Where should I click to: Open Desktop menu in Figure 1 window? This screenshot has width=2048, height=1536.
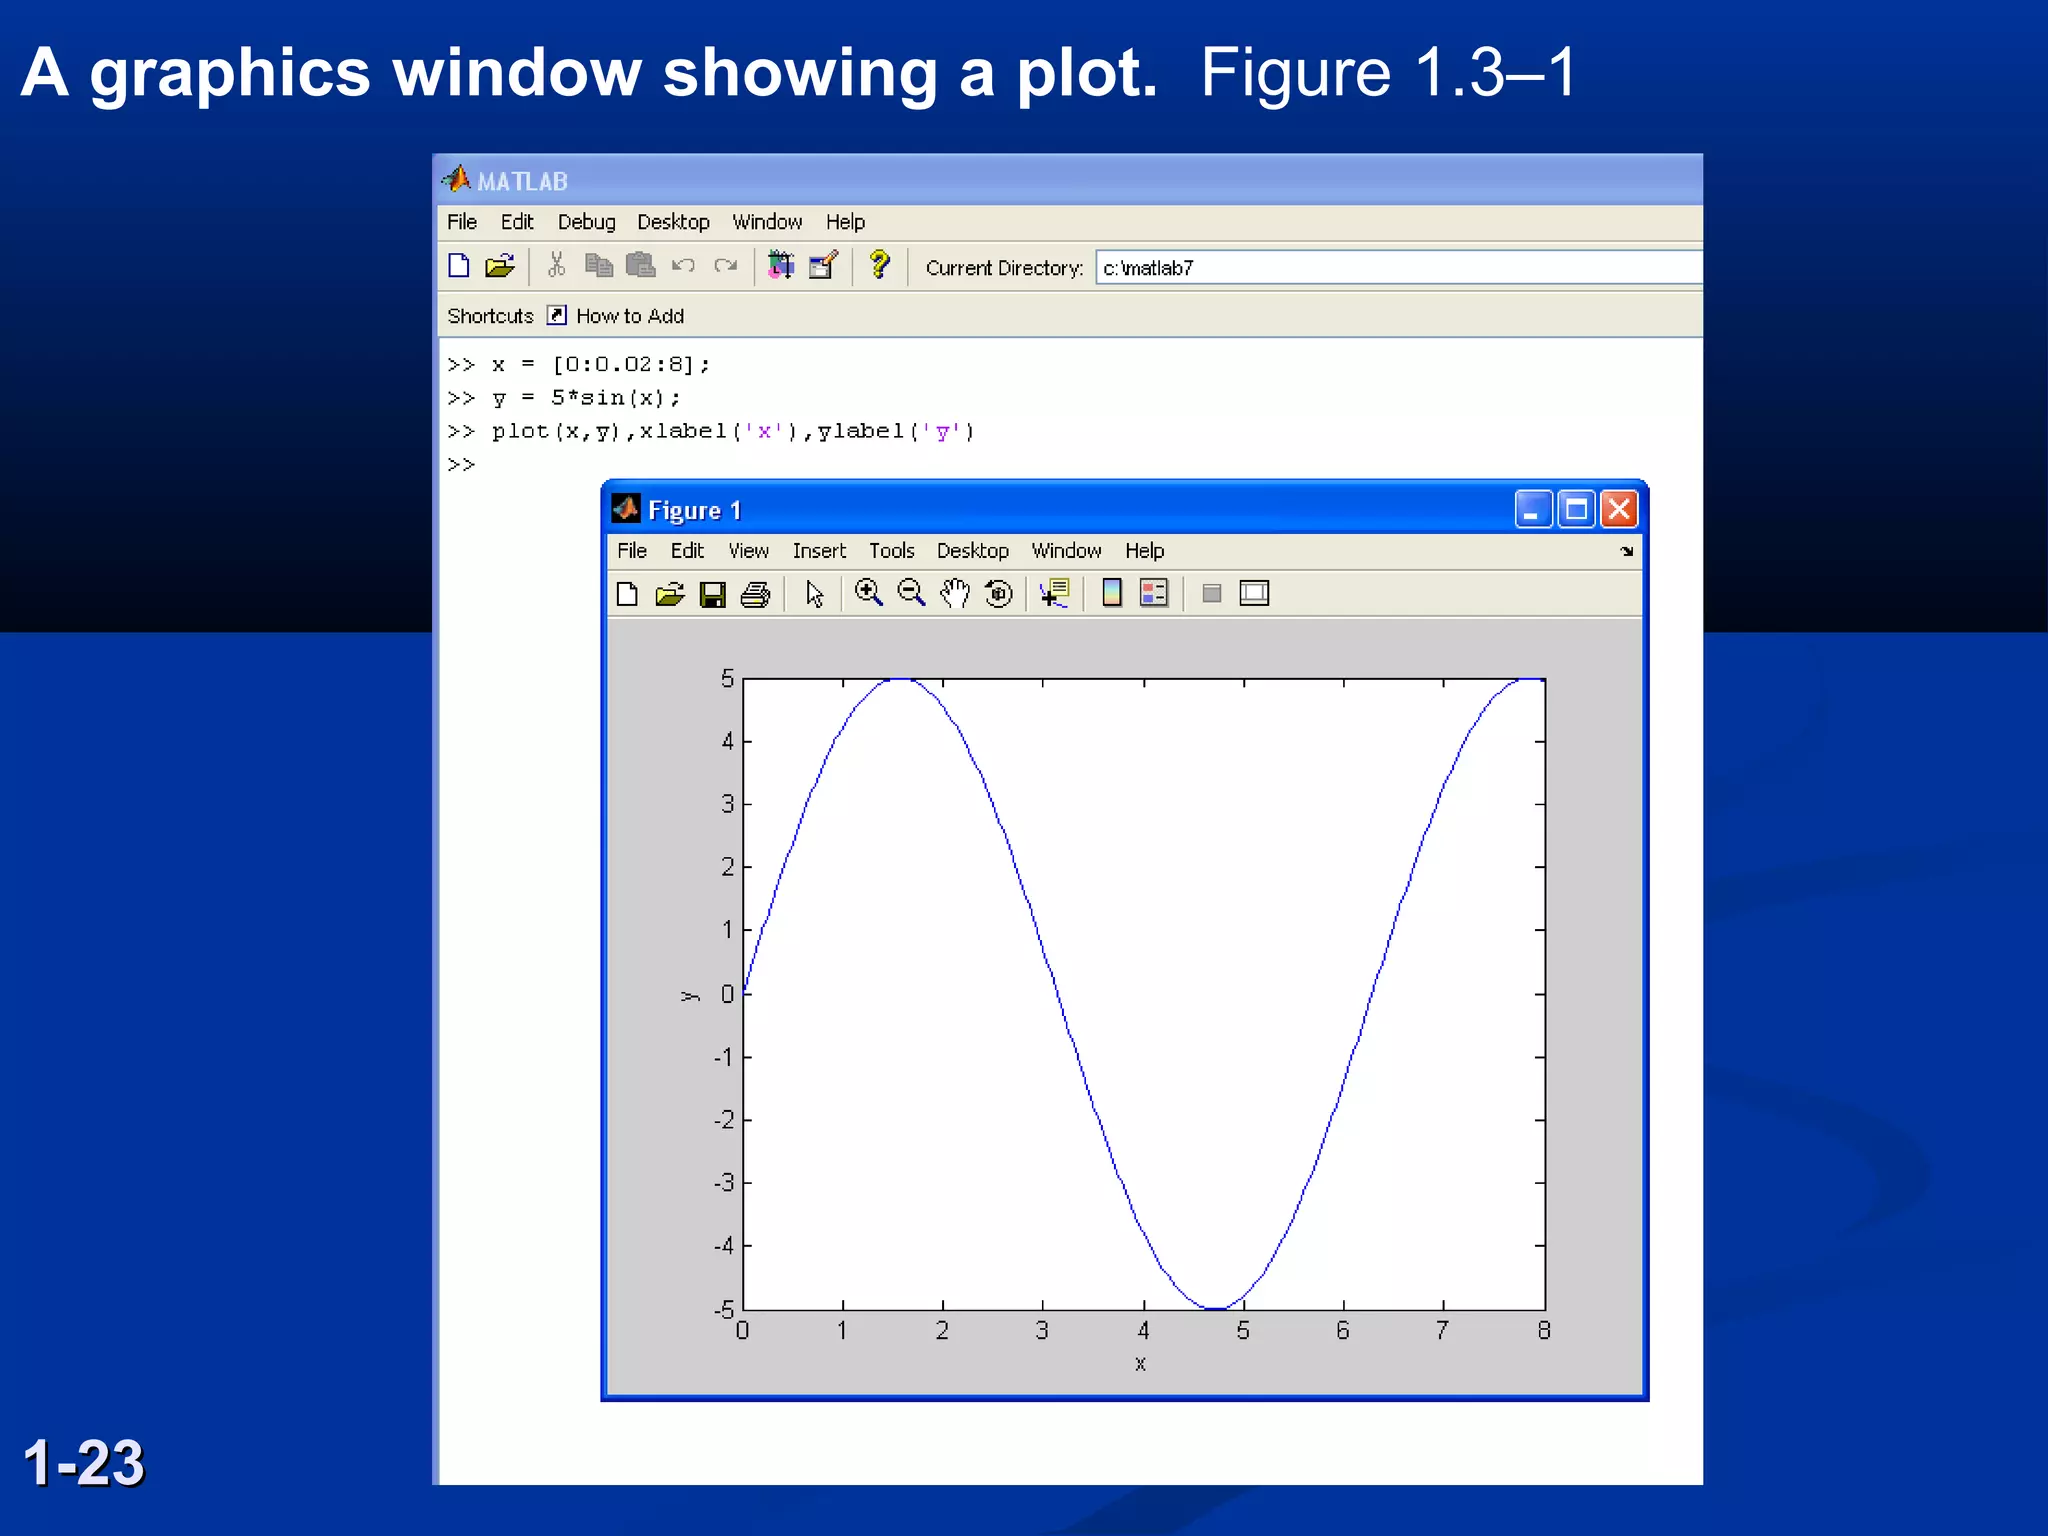(x=973, y=551)
